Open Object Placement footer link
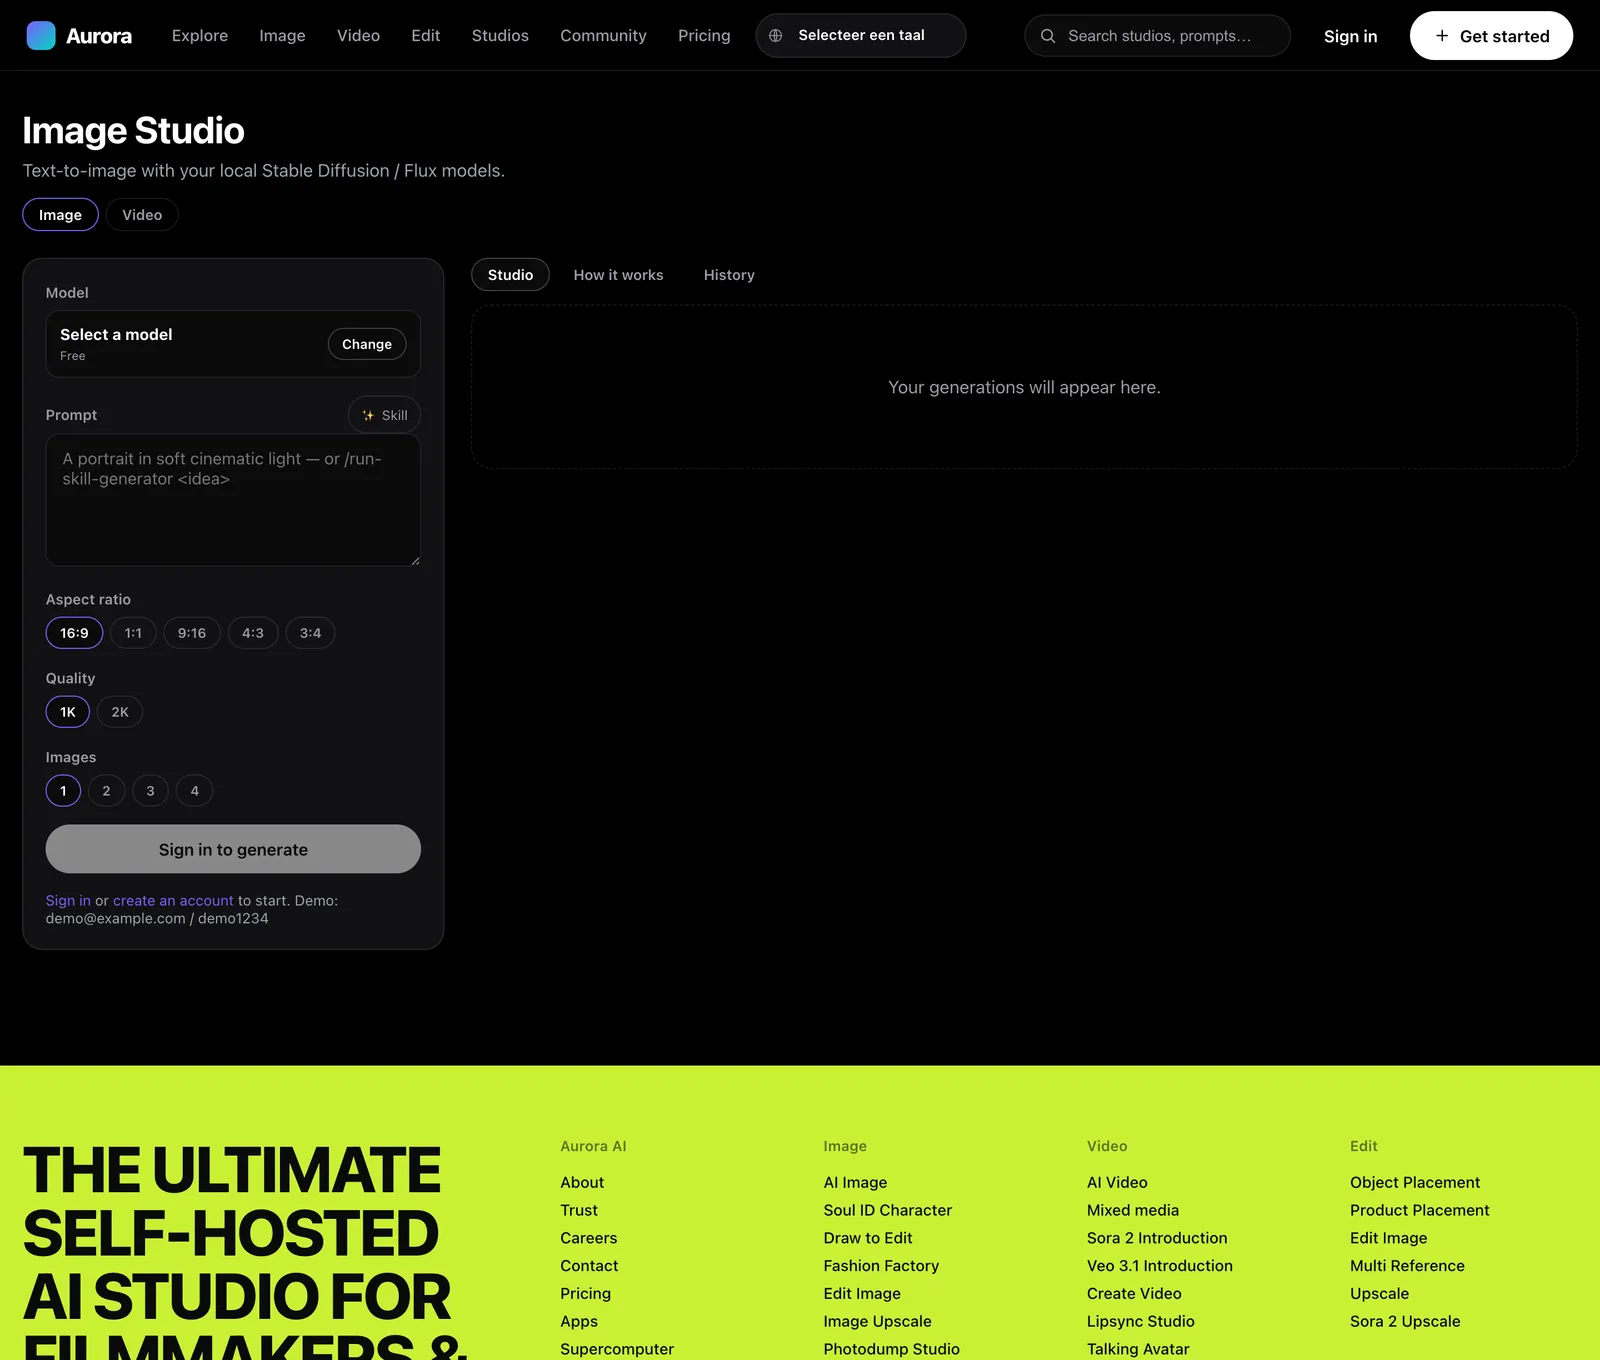Screen dimensions: 1600x1360 tap(1415, 1182)
